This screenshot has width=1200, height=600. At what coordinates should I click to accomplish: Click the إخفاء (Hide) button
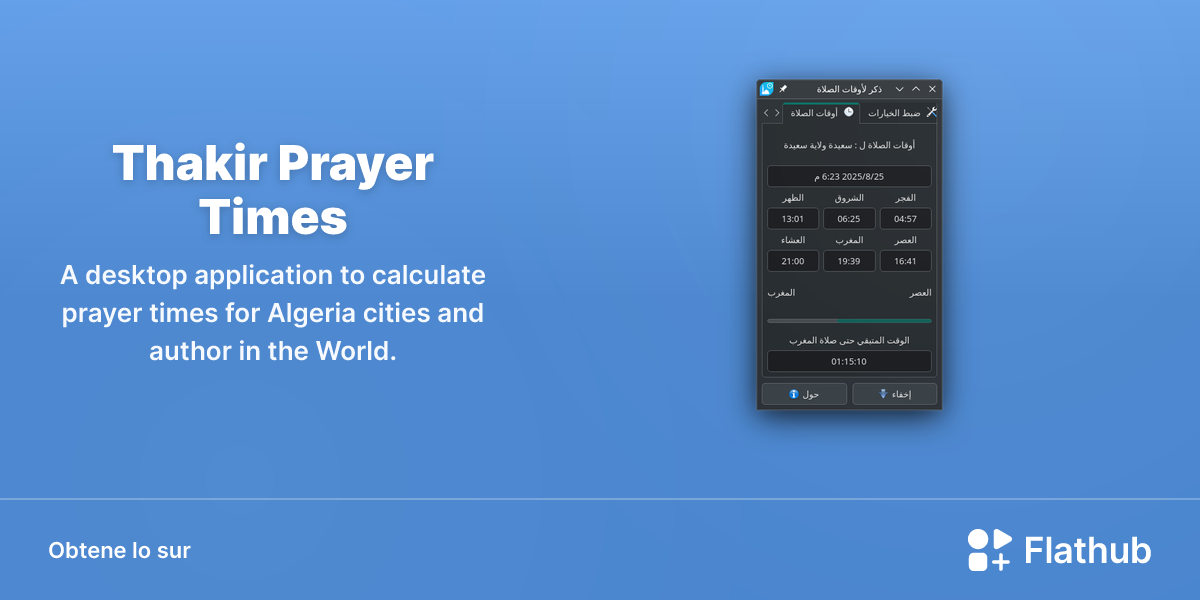coord(894,394)
